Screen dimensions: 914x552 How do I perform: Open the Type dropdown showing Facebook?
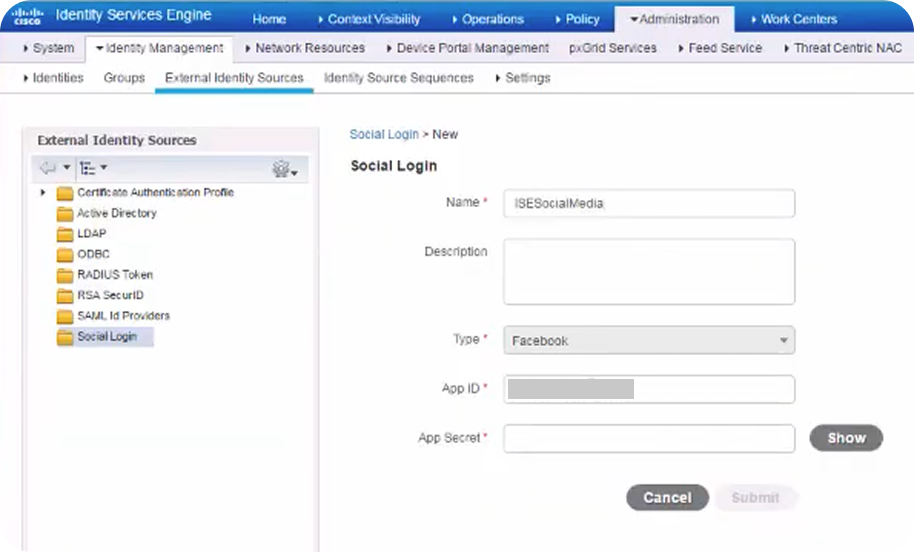649,340
